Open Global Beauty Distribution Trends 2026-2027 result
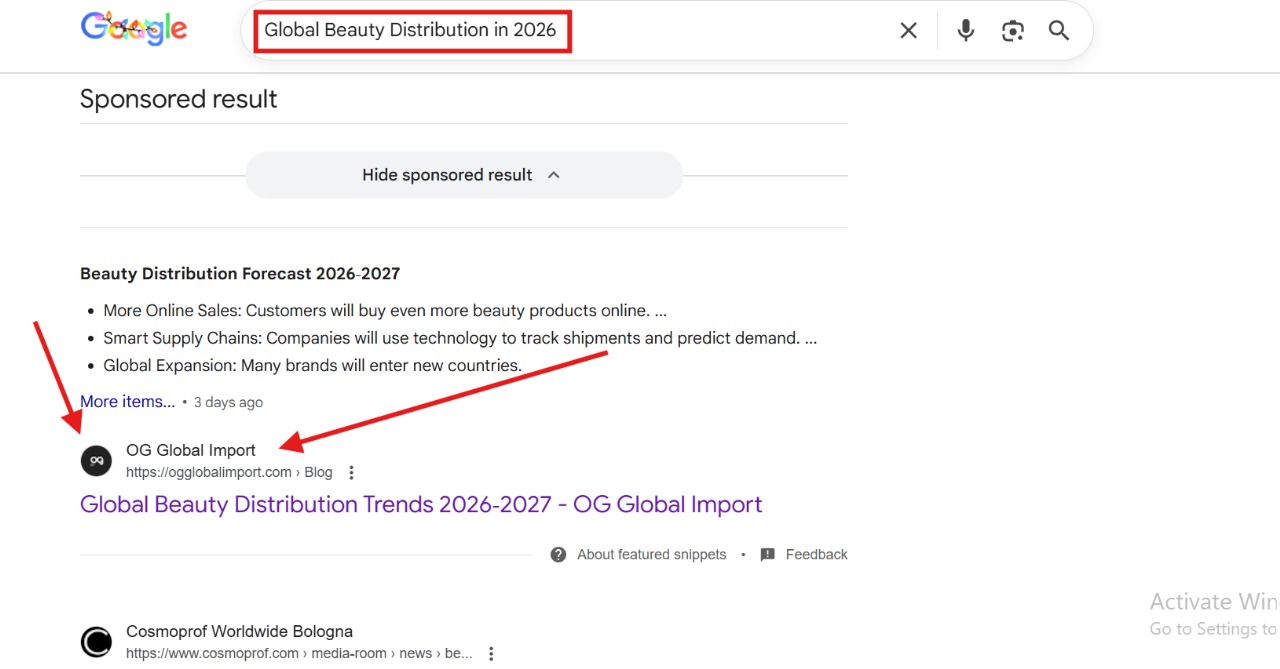The image size is (1280, 669). tap(421, 505)
